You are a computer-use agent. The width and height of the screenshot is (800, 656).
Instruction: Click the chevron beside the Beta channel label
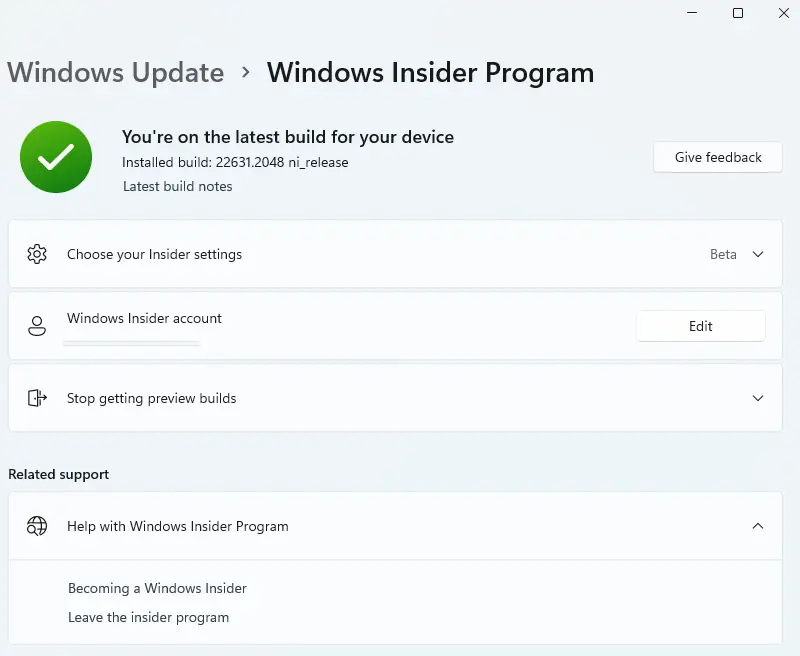[x=758, y=254]
